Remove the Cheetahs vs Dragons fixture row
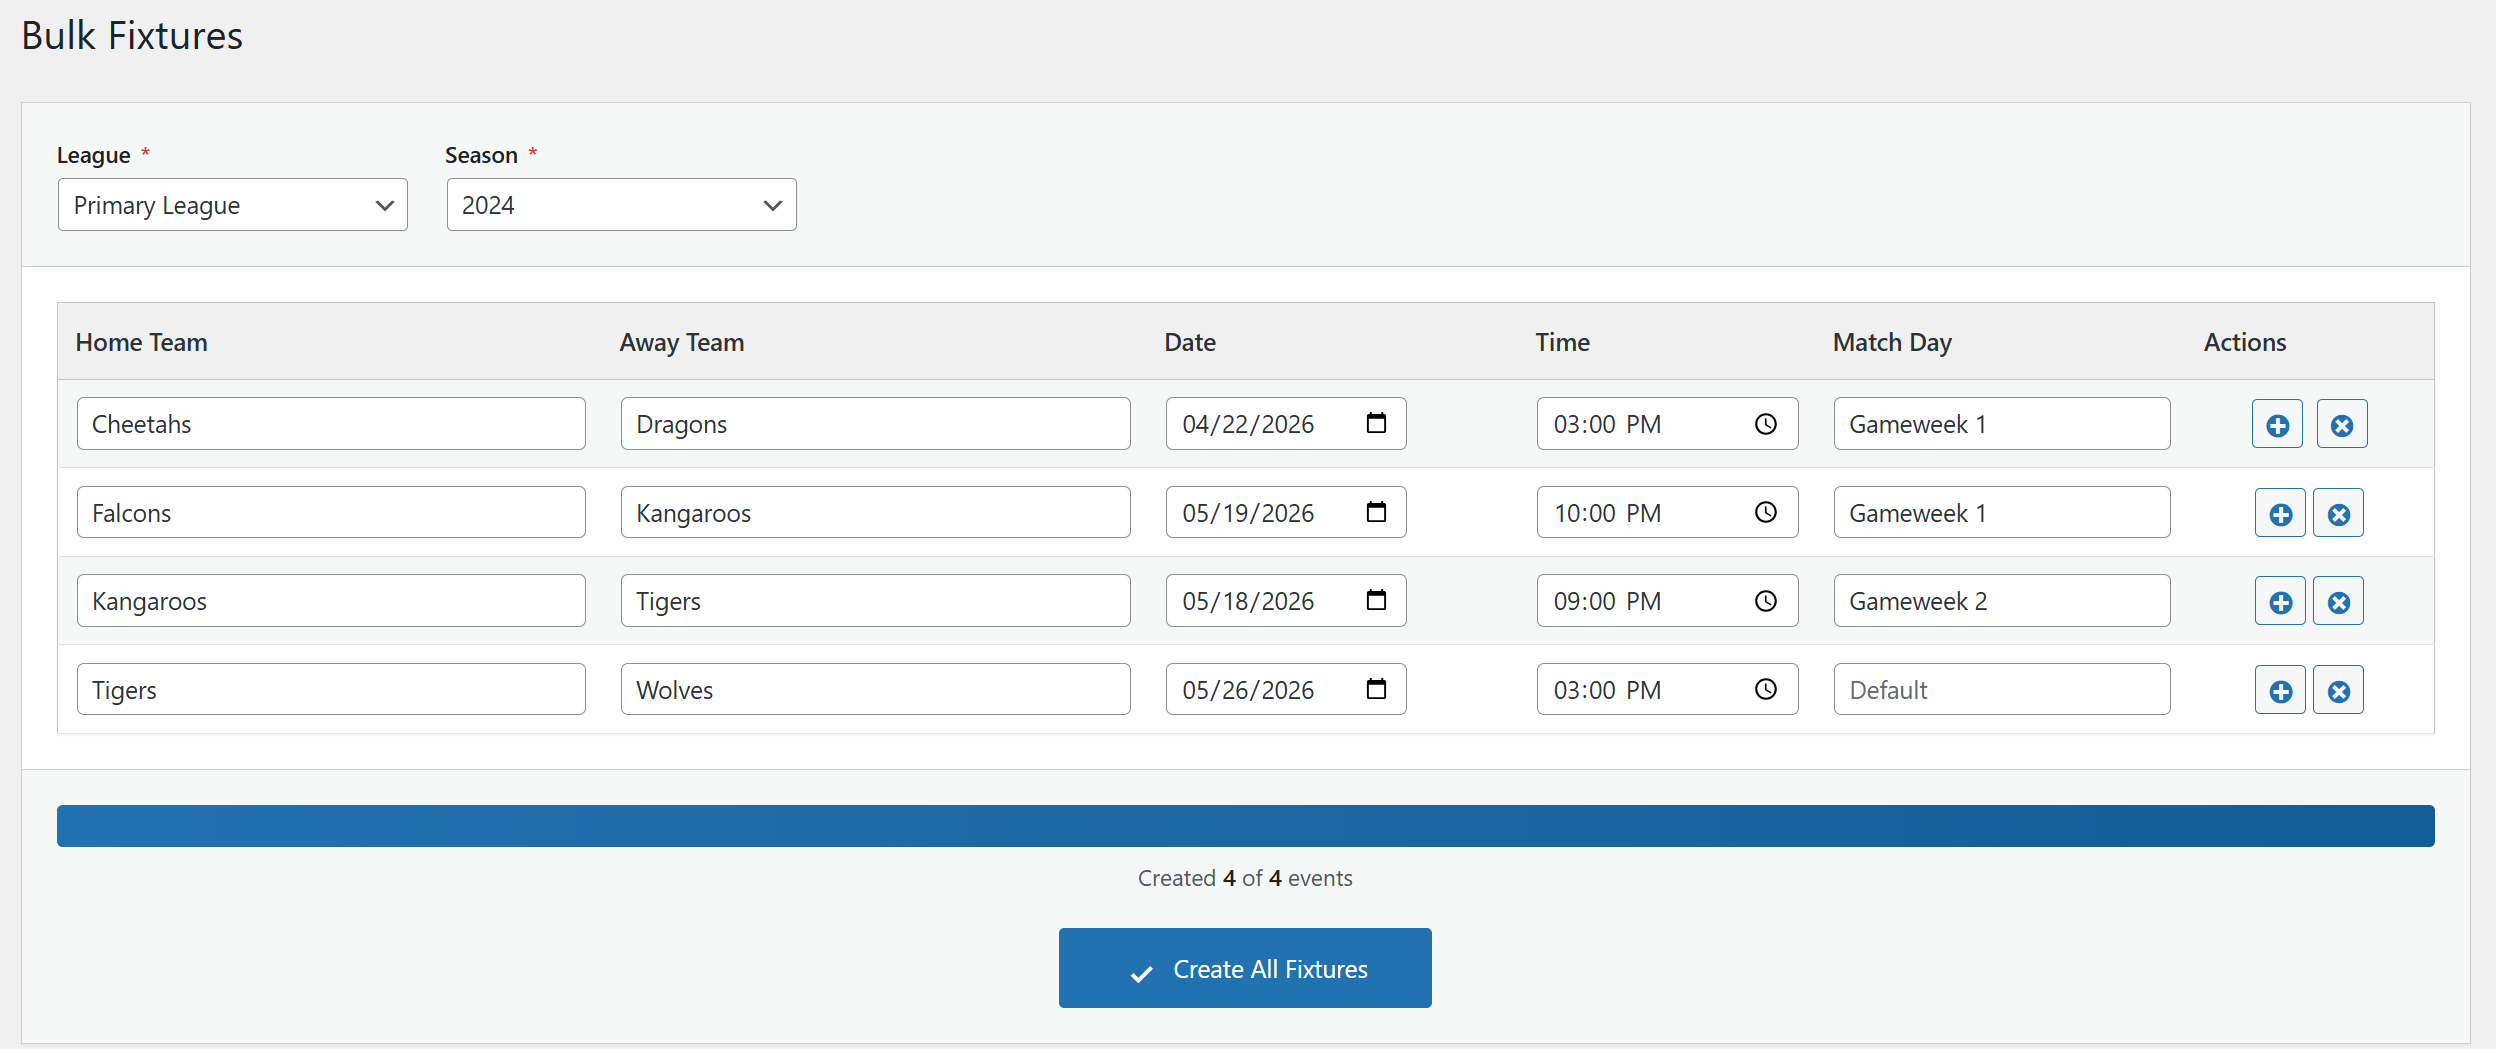Viewport: 2496px width, 1049px height. [2341, 424]
